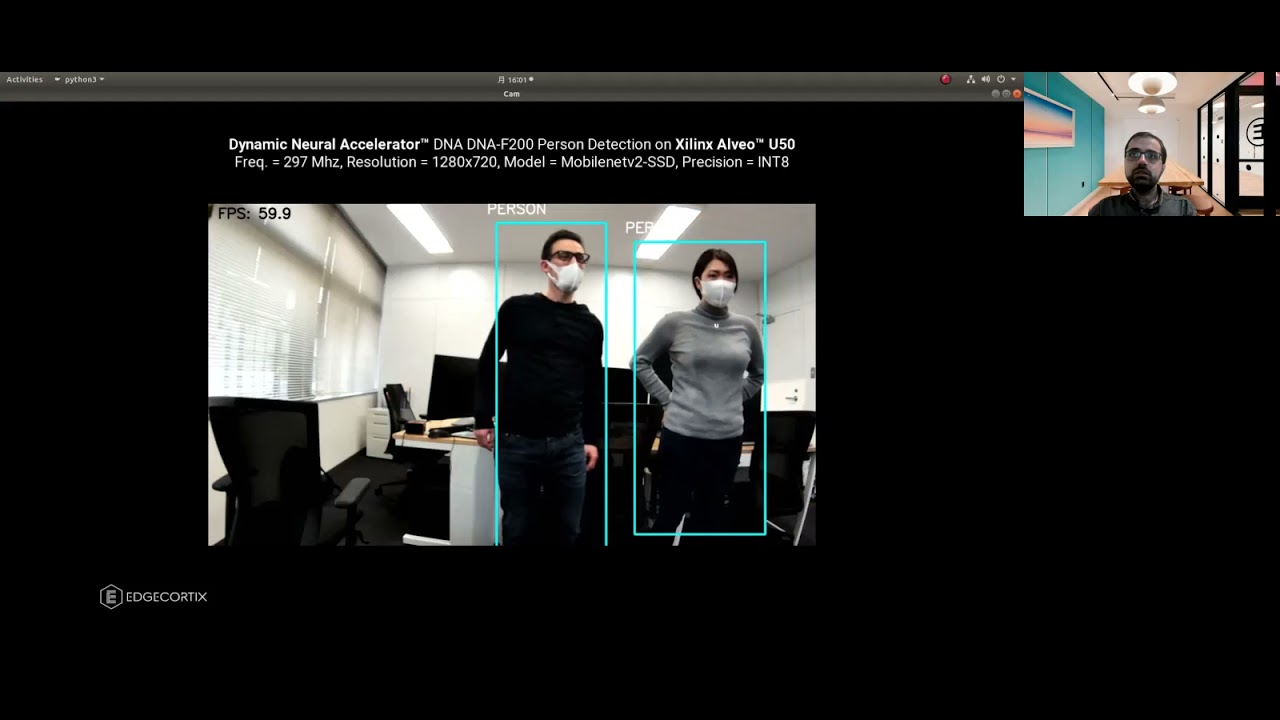Open the wired network status icon

pyautogui.click(x=971, y=79)
